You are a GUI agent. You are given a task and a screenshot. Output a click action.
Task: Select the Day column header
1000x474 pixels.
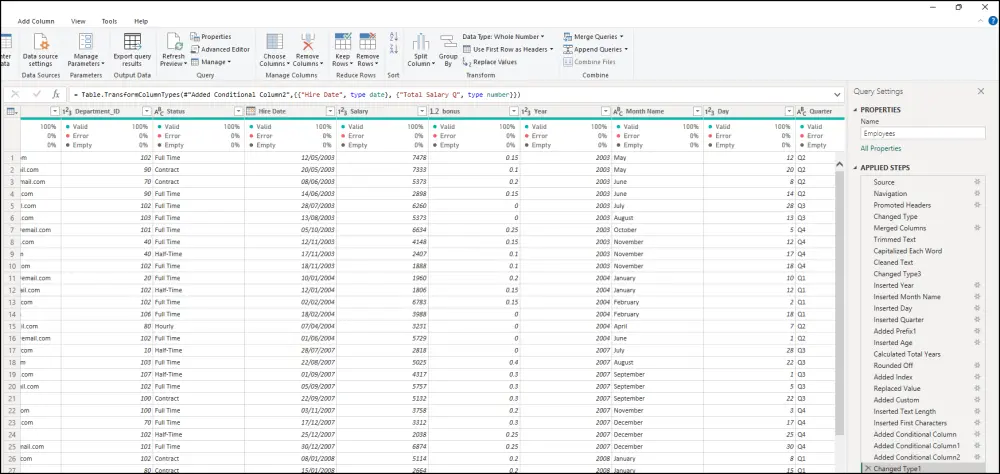click(749, 111)
